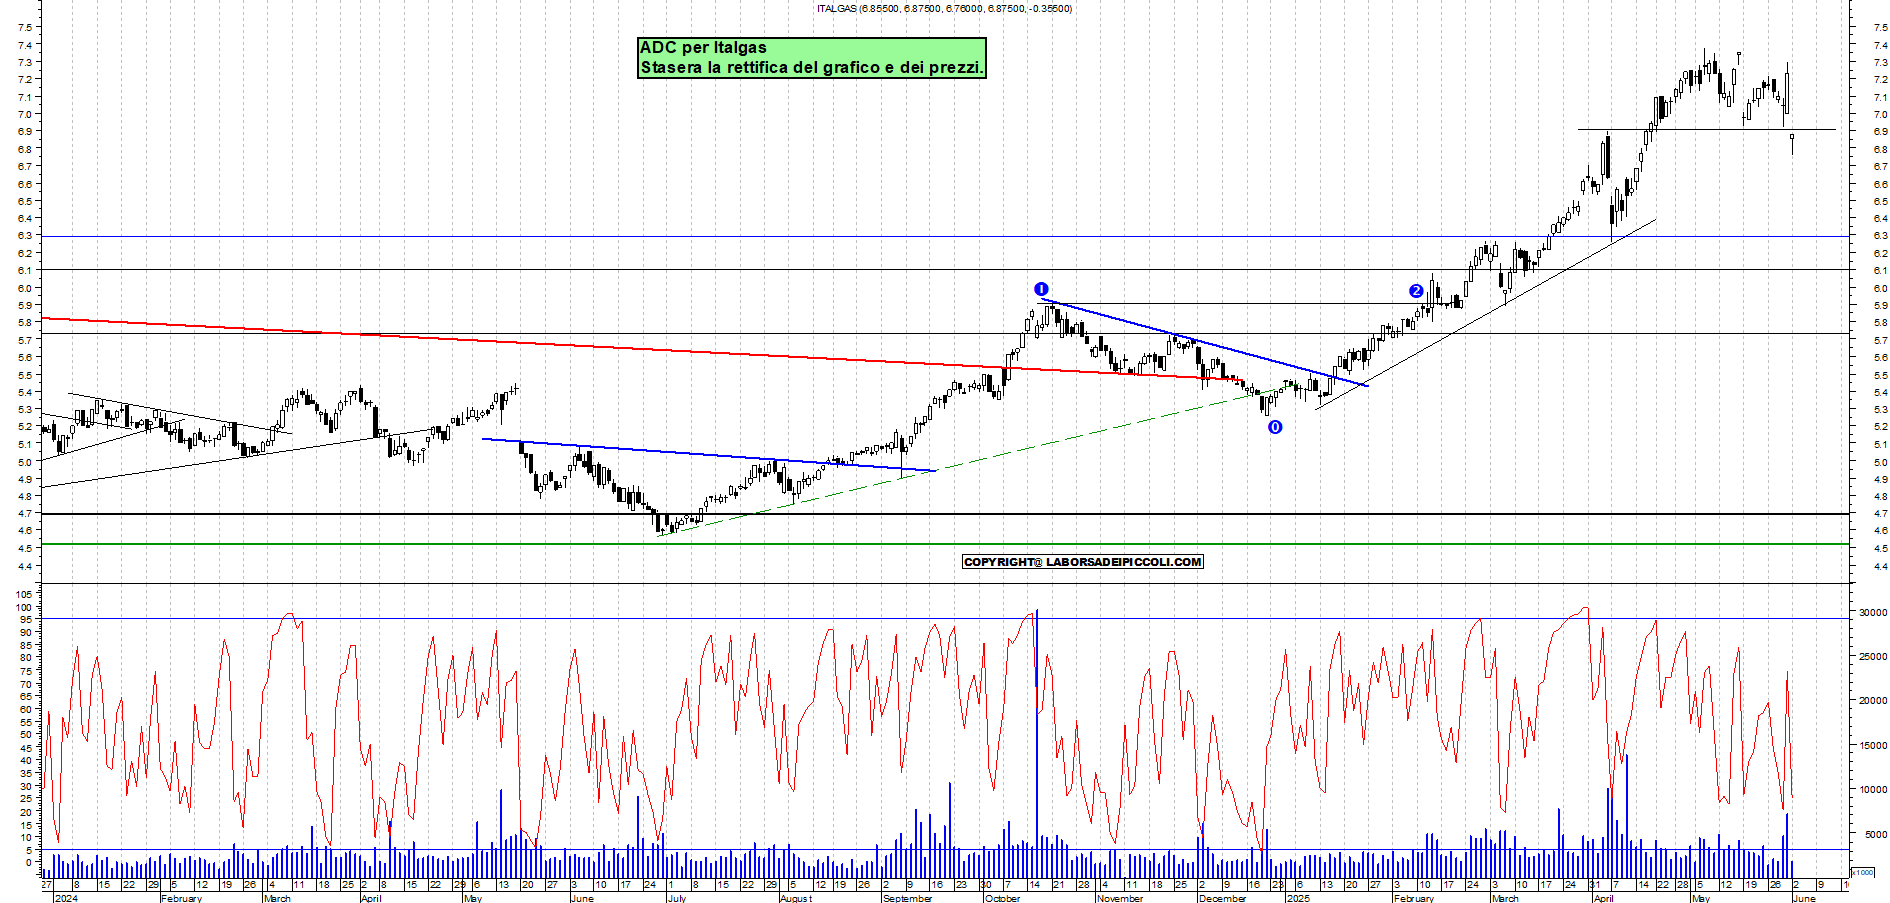This screenshot has width=1890, height=903.
Task: Click the ITALGAS price title at top
Action: click(x=944, y=9)
